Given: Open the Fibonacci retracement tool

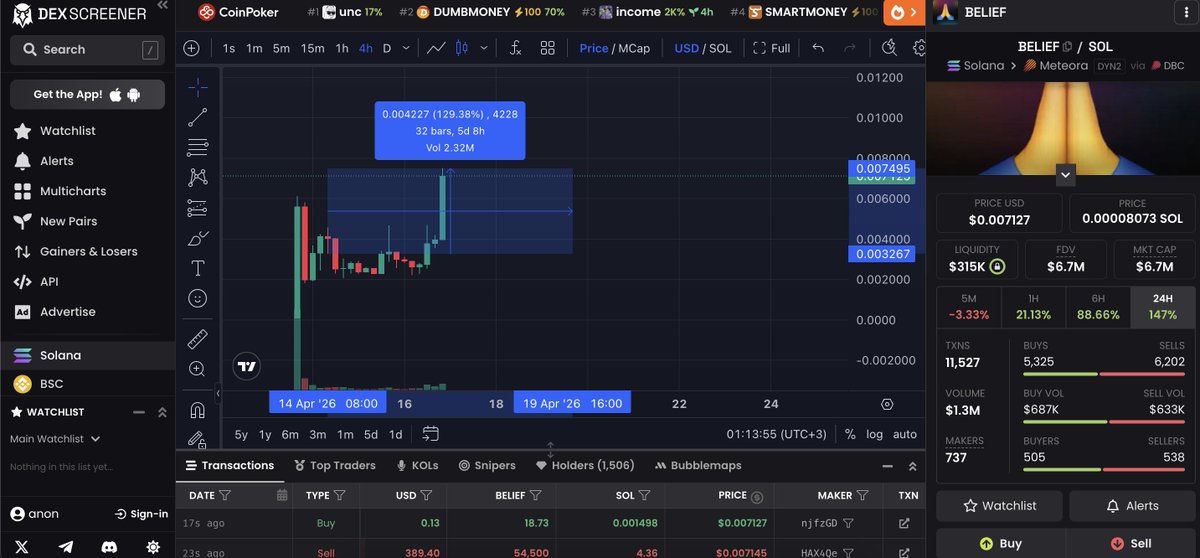Looking at the screenshot, I should pos(197,147).
